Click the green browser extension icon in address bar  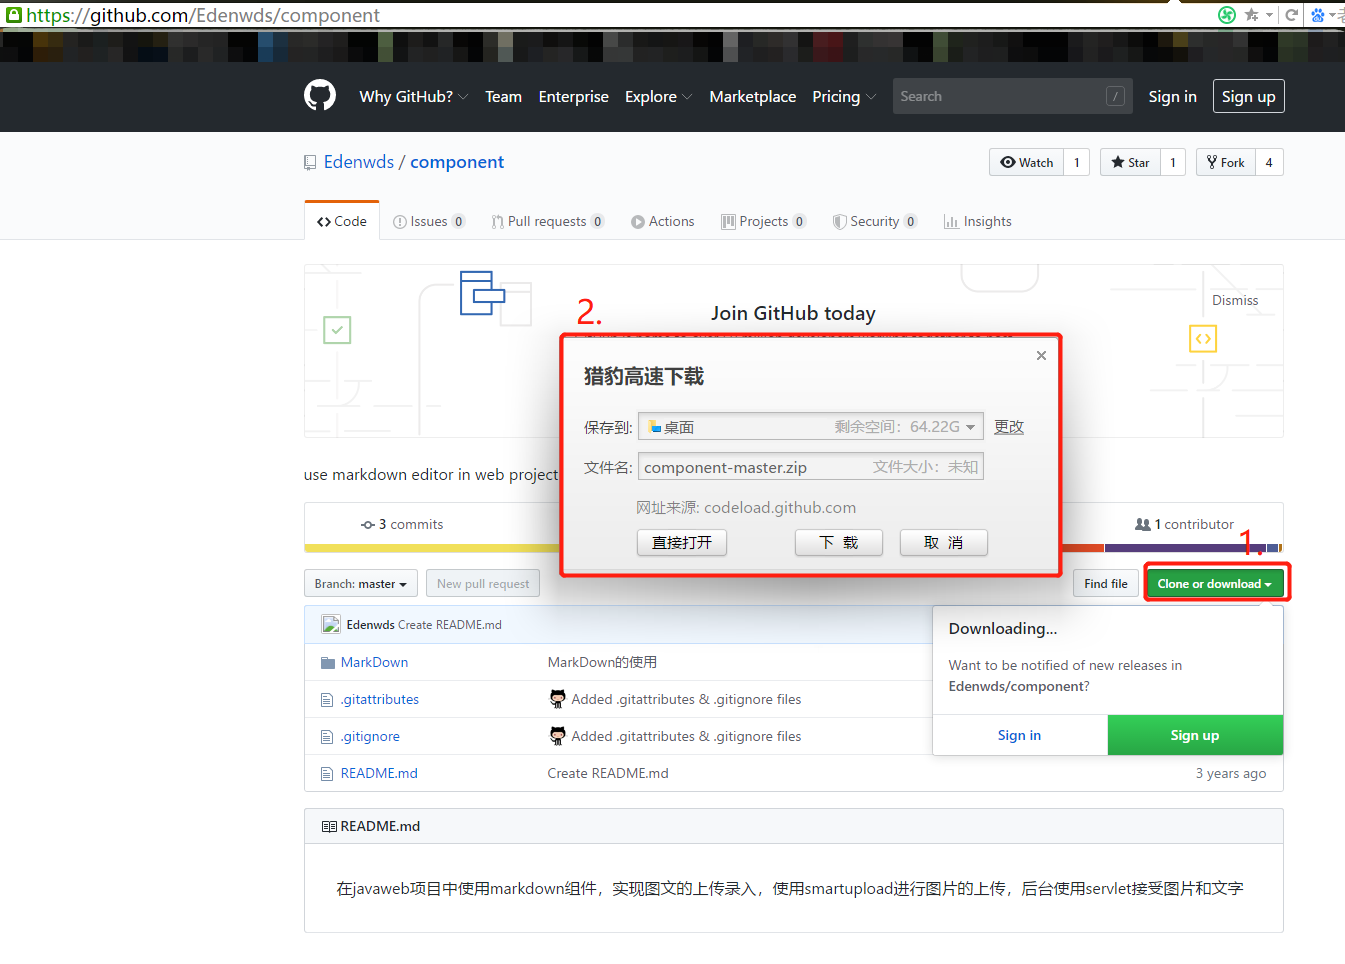pyautogui.click(x=1227, y=14)
